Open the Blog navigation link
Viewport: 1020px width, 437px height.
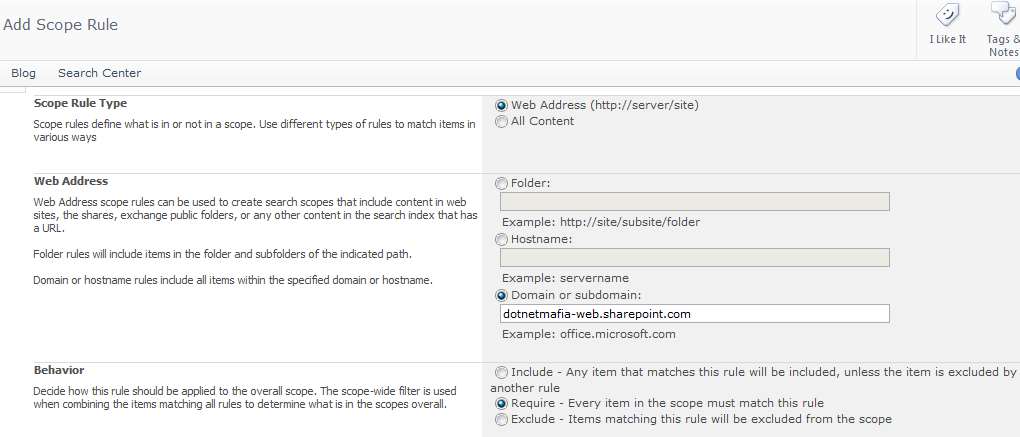click(23, 73)
